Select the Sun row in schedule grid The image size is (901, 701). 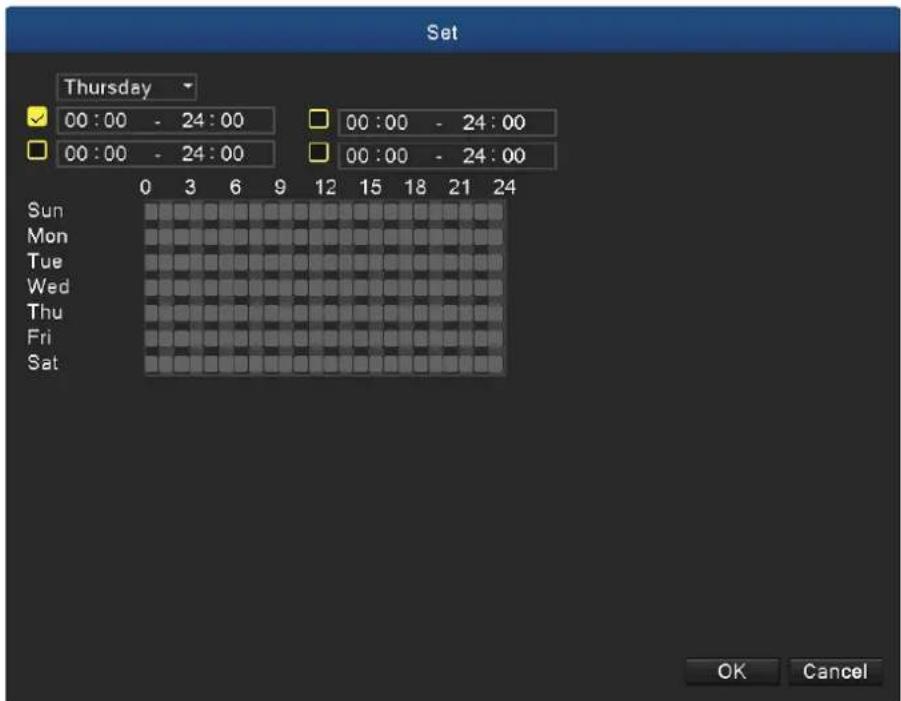(324, 211)
